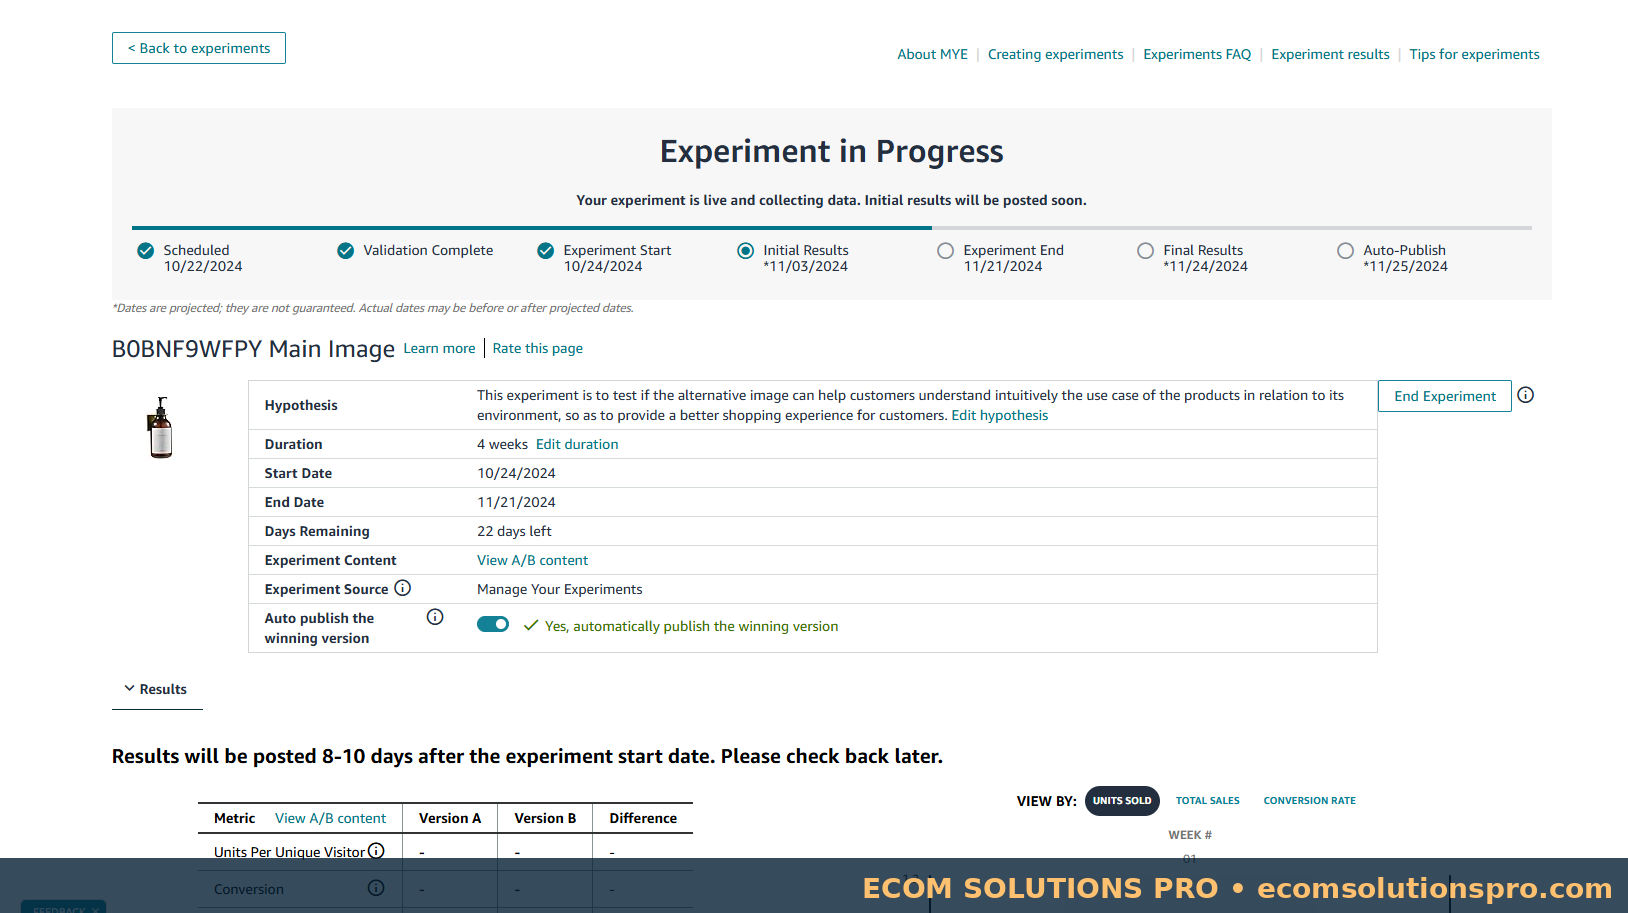The height and width of the screenshot is (913, 1628).
Task: Select the Auto-Publish step circle
Action: 1346,251
